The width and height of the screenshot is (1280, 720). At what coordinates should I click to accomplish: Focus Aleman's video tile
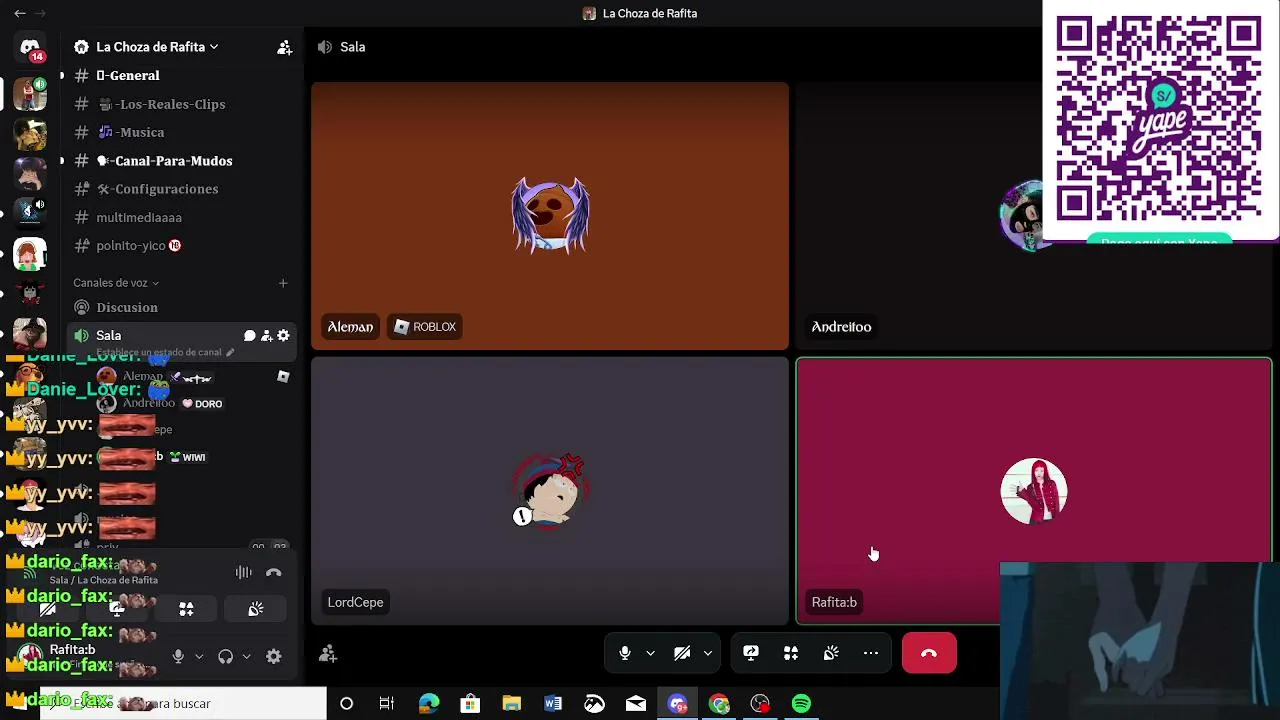tap(550, 216)
